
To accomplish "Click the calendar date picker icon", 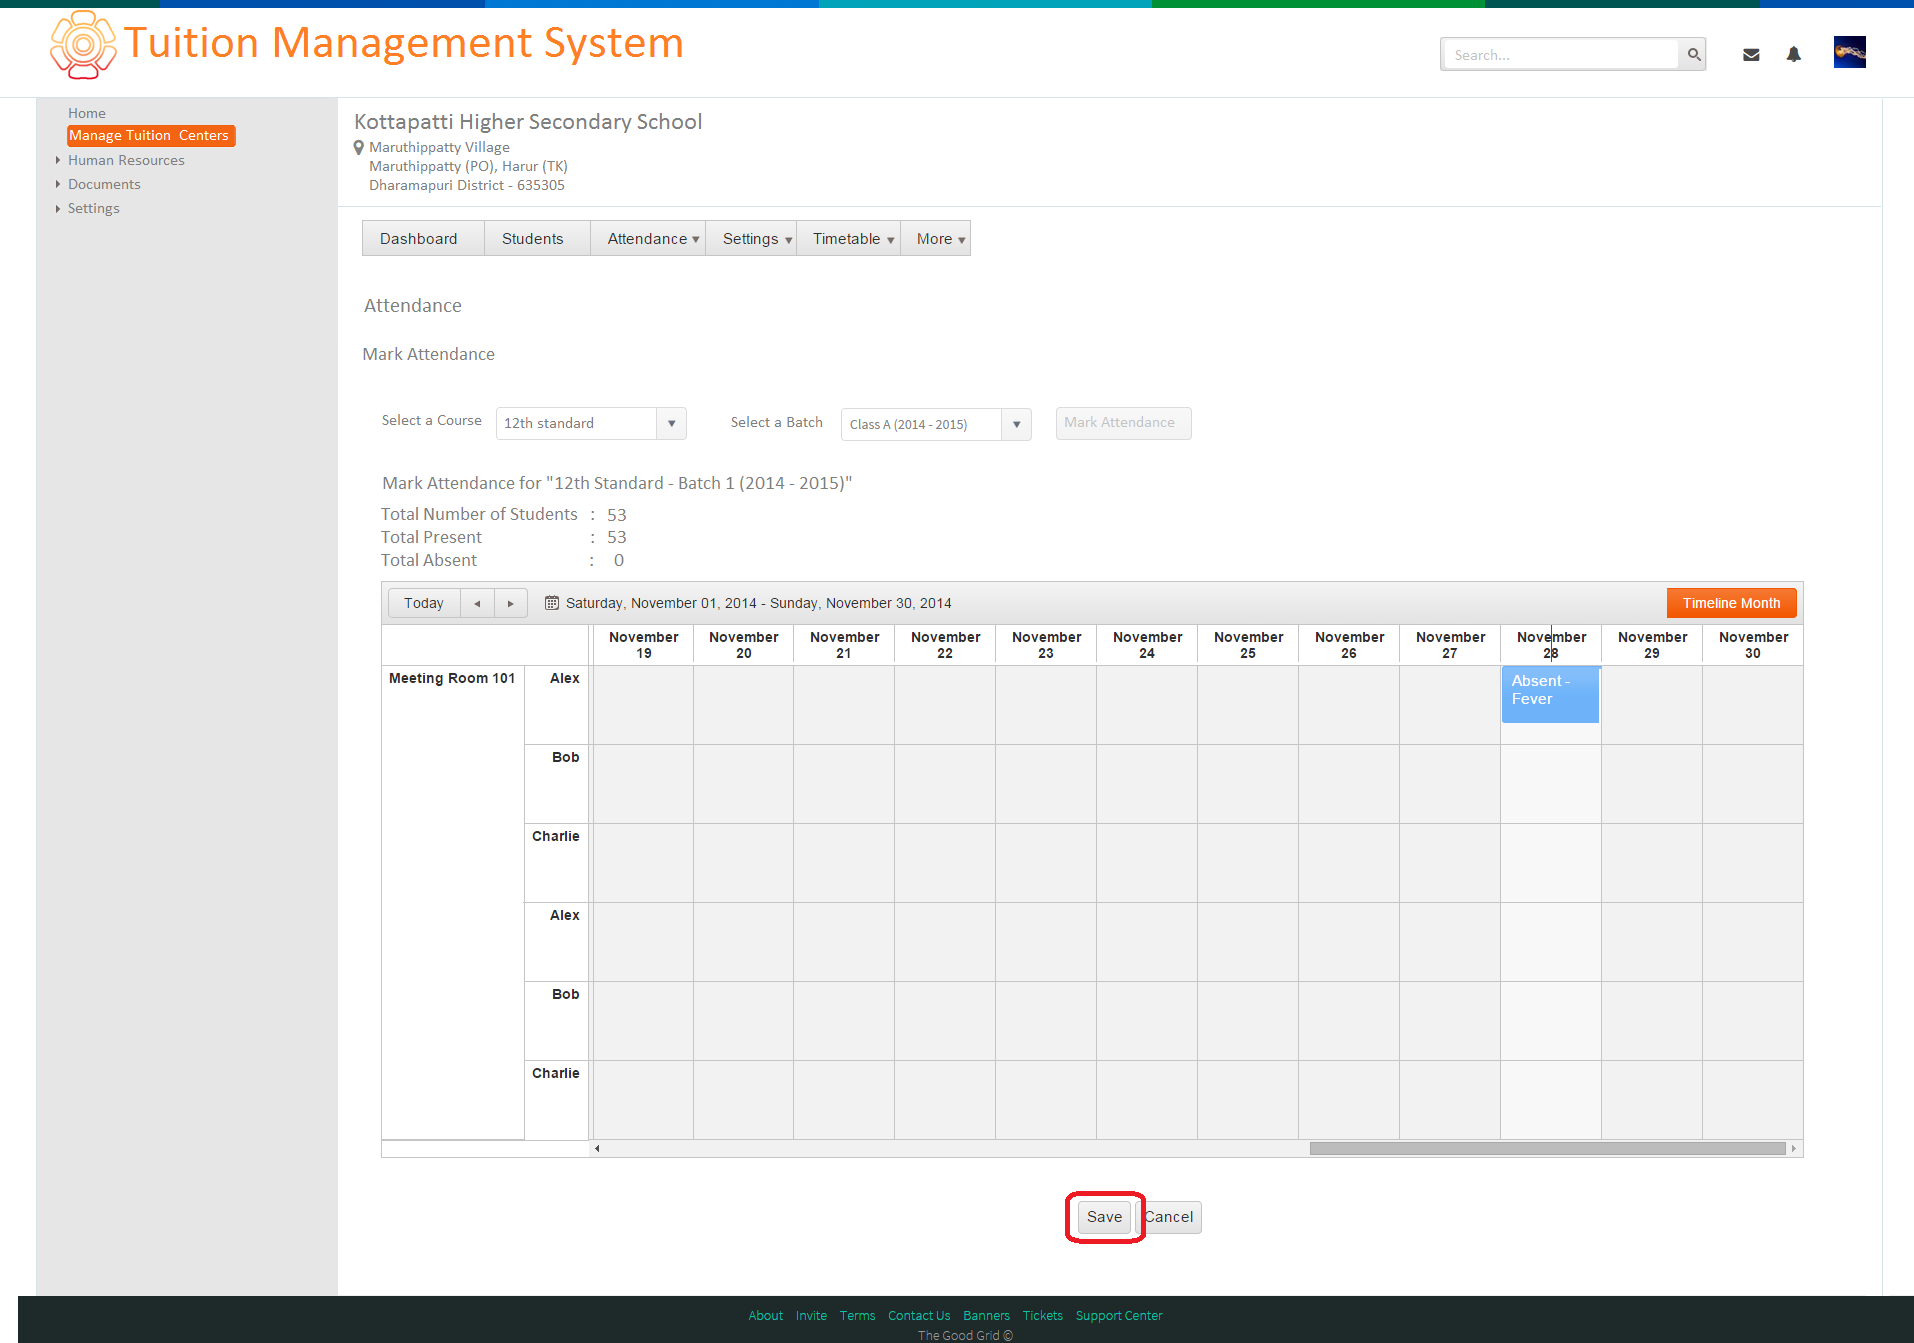I will tap(551, 603).
